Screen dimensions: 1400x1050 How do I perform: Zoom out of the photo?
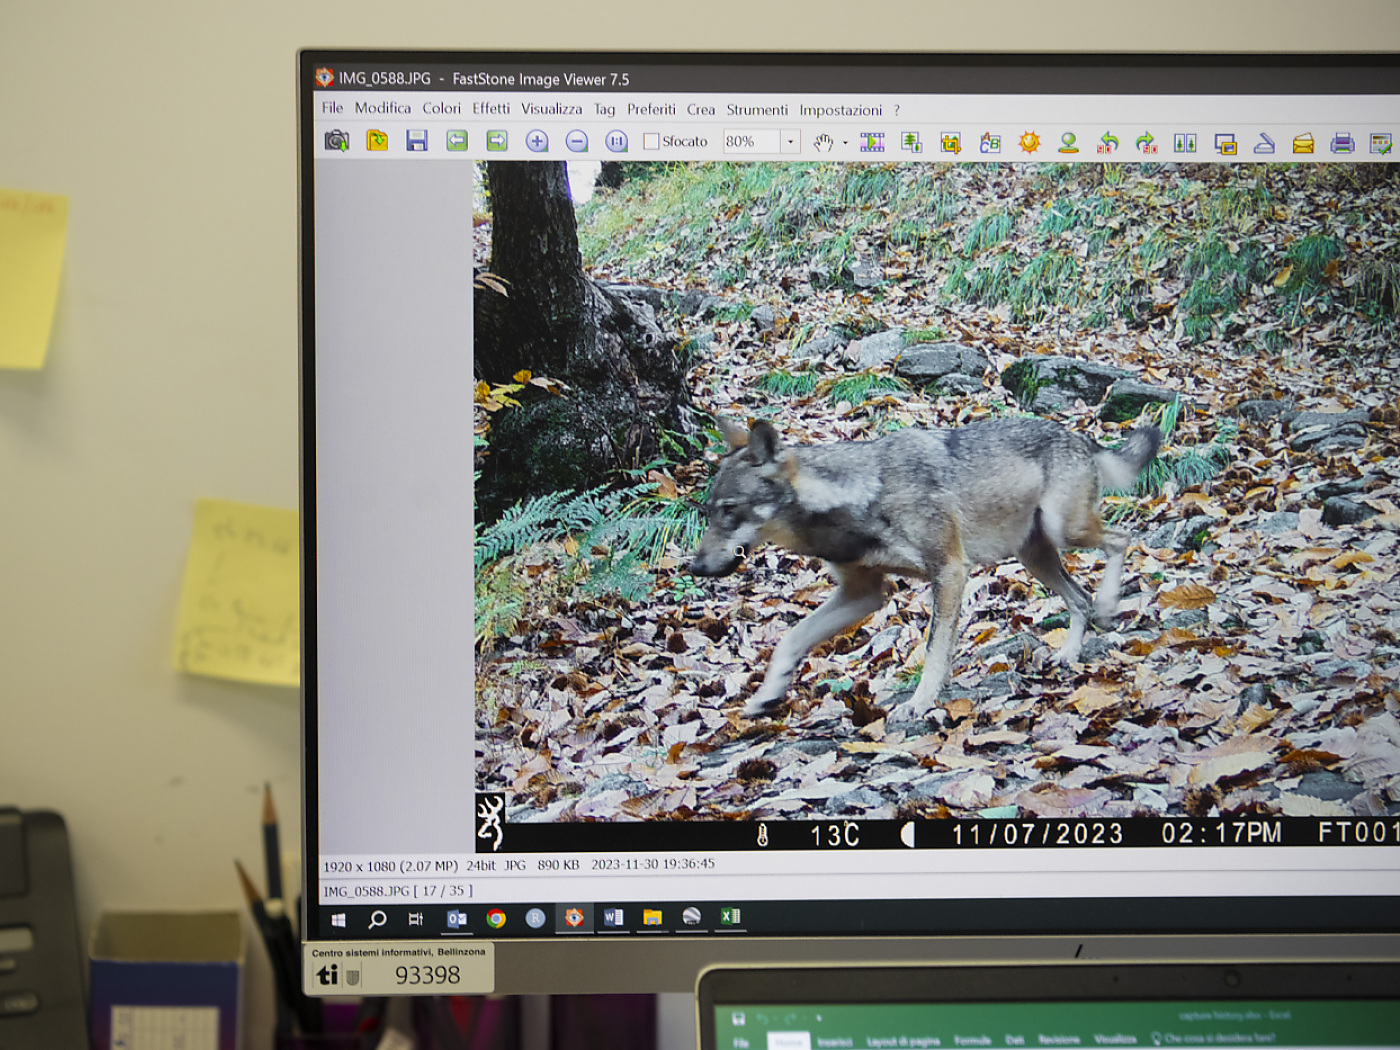(575, 141)
